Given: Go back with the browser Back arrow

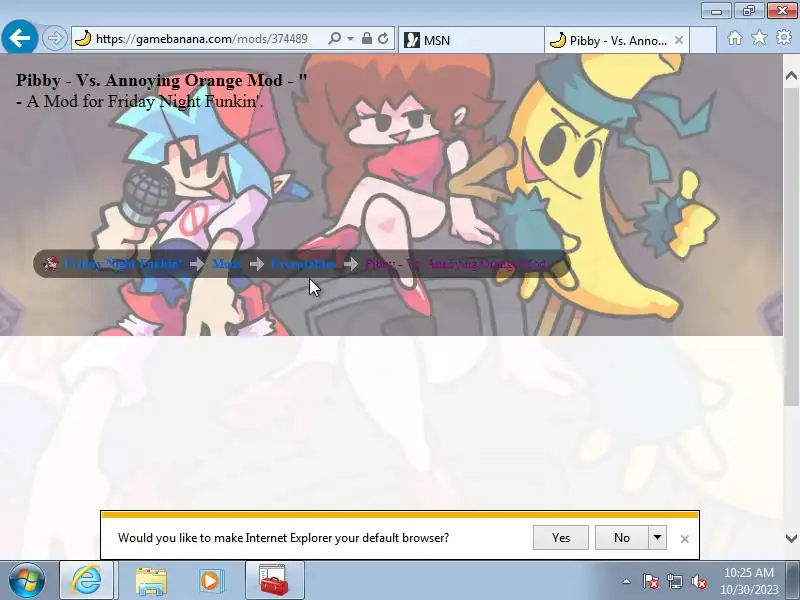Looking at the screenshot, I should click(19, 38).
